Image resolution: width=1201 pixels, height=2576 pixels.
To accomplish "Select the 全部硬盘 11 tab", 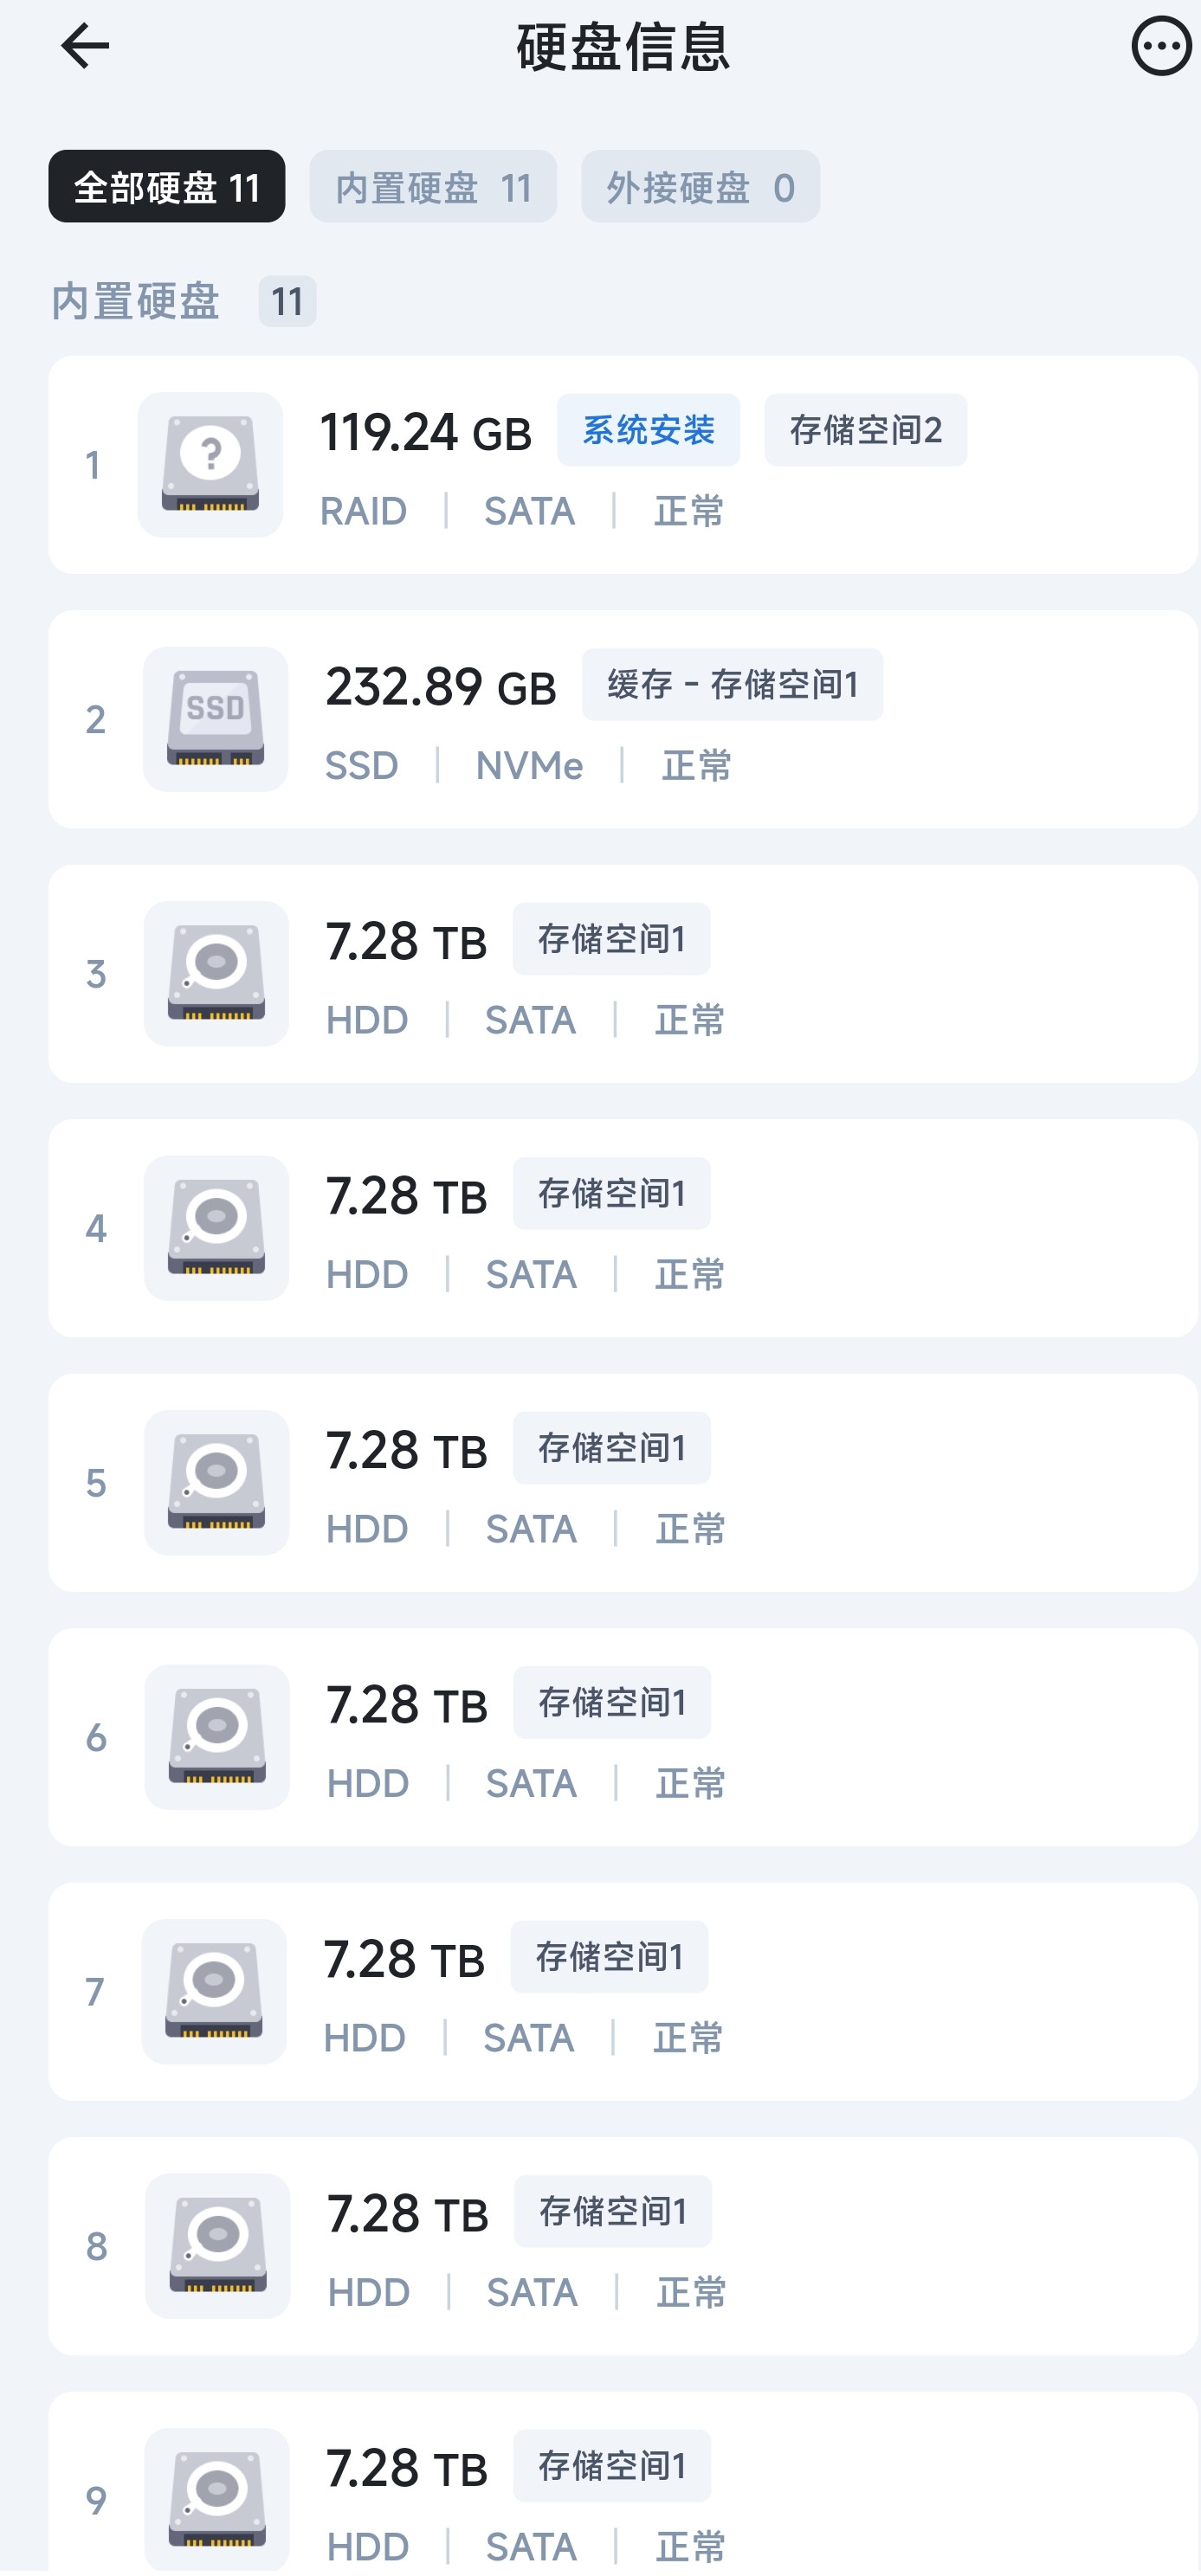I will point(167,187).
